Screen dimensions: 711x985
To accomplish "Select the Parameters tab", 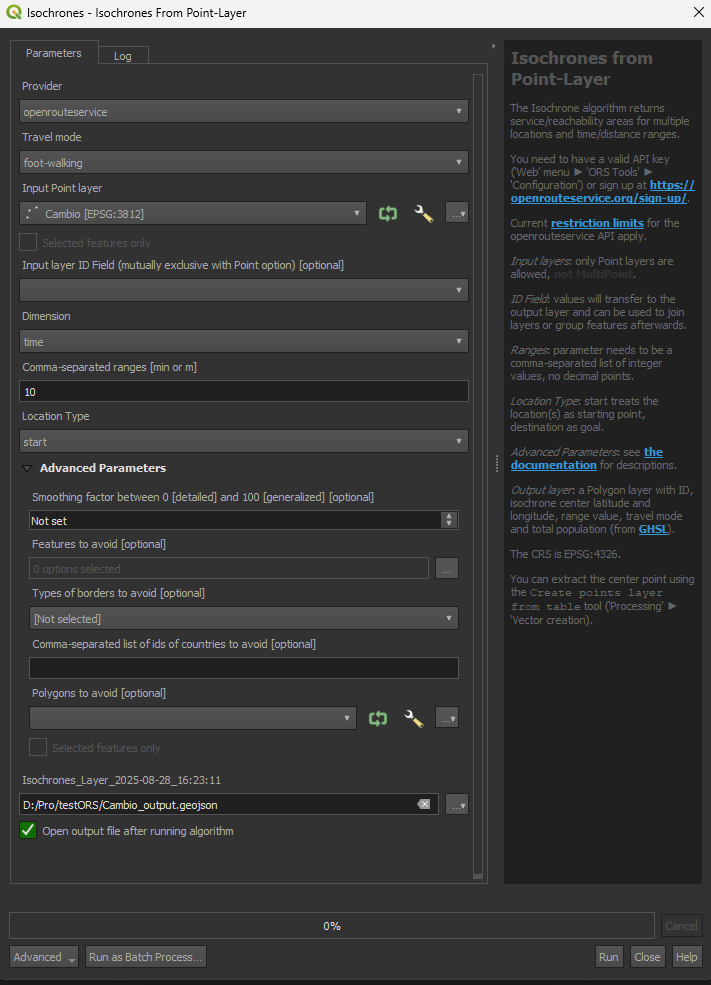I will 54,53.
